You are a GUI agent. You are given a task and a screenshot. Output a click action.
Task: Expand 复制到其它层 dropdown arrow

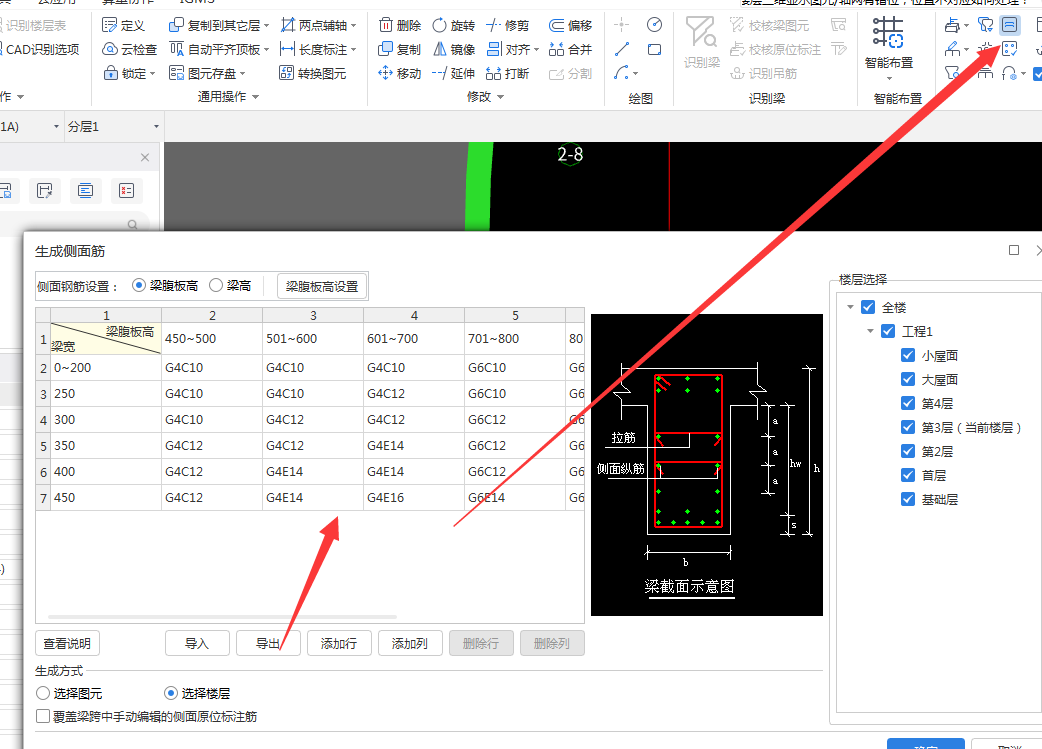[266, 26]
